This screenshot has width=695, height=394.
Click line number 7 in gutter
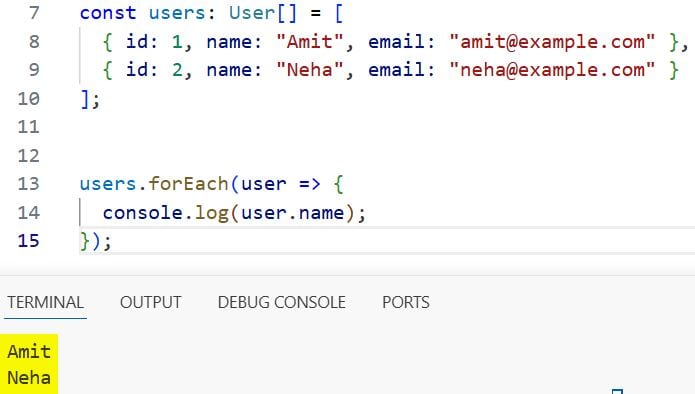(34, 13)
